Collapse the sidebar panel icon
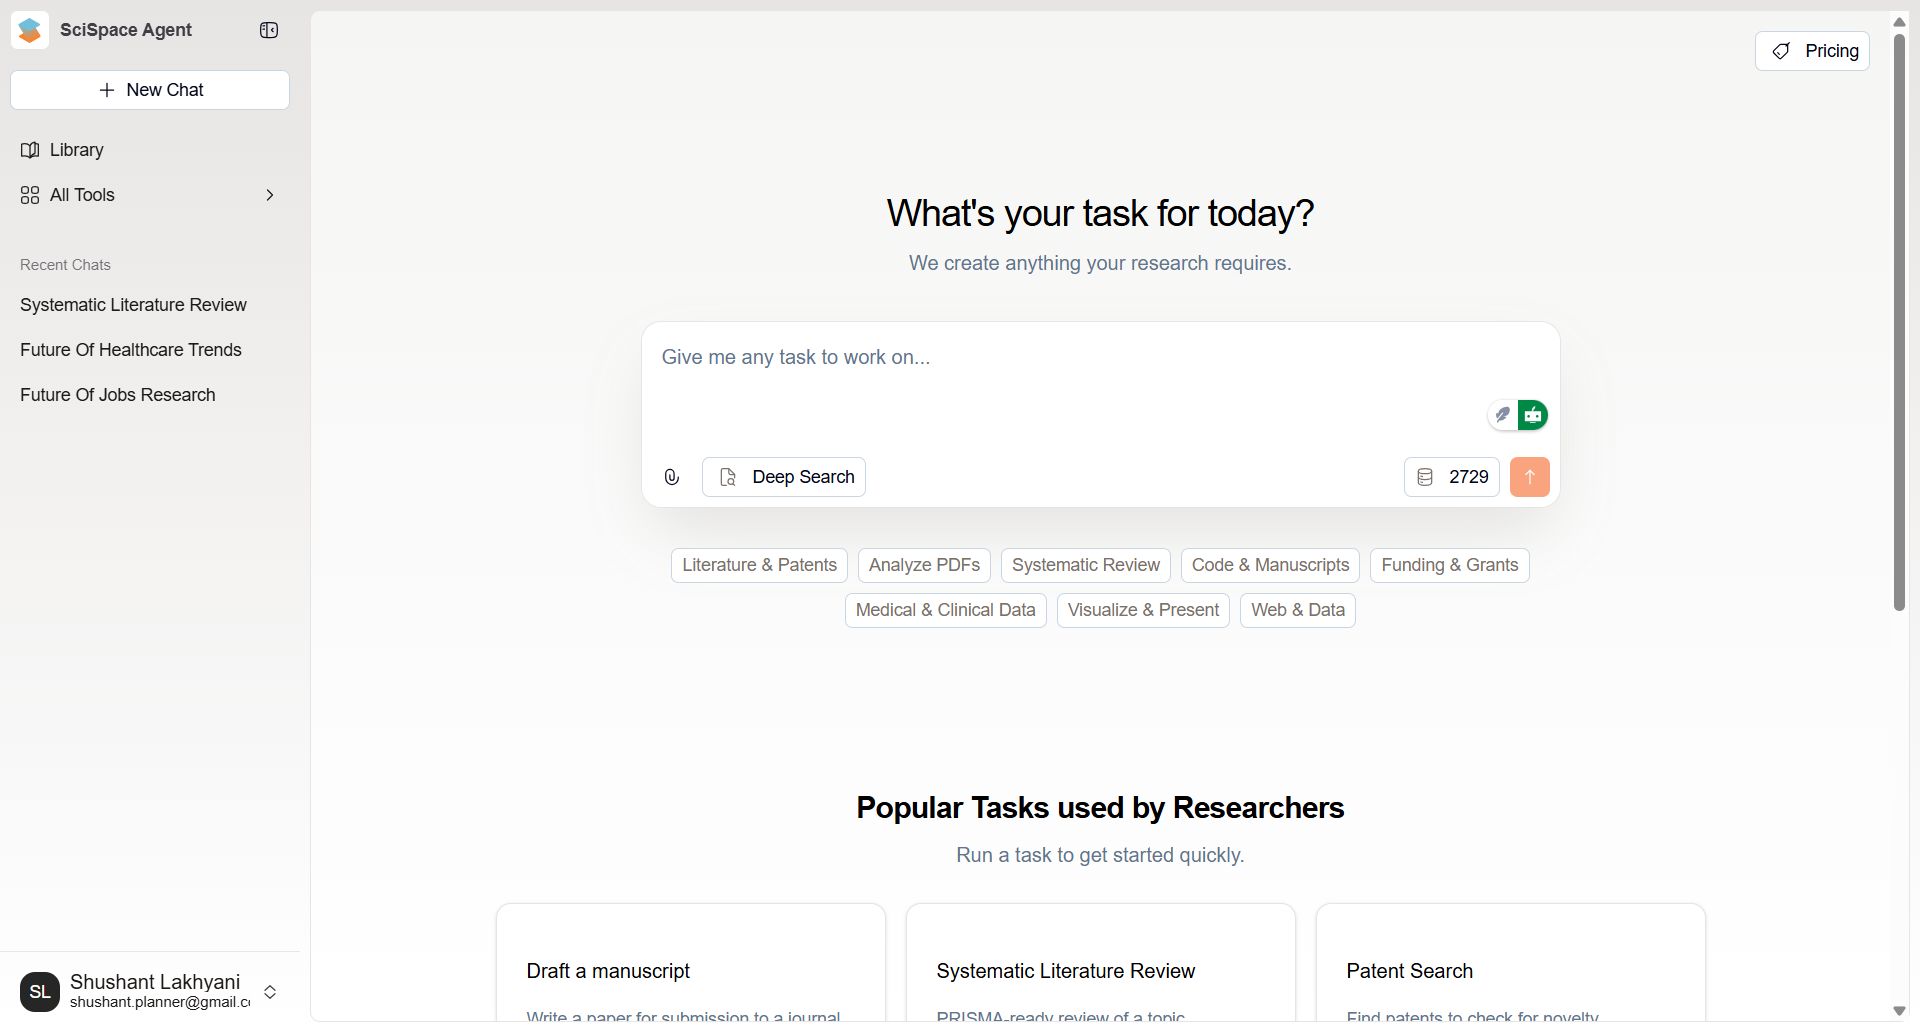The image size is (1920, 1032). (269, 30)
